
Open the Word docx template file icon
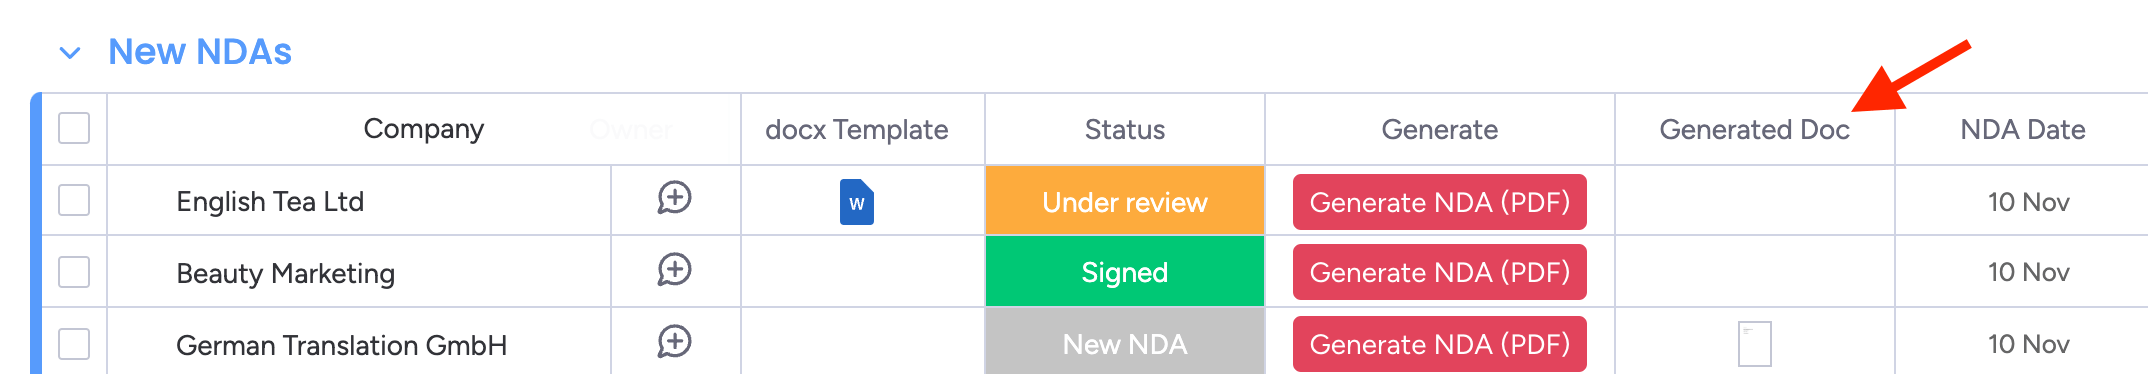click(x=857, y=202)
